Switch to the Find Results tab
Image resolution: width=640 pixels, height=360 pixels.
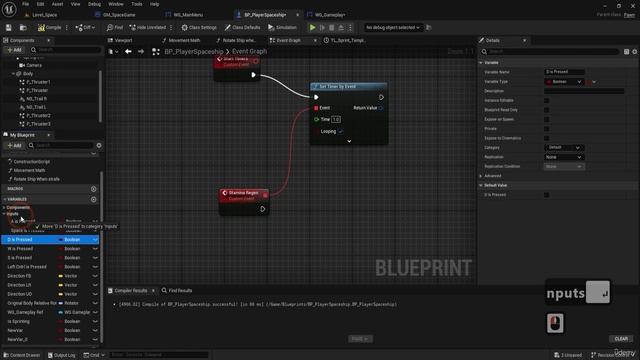pyautogui.click(x=177, y=290)
